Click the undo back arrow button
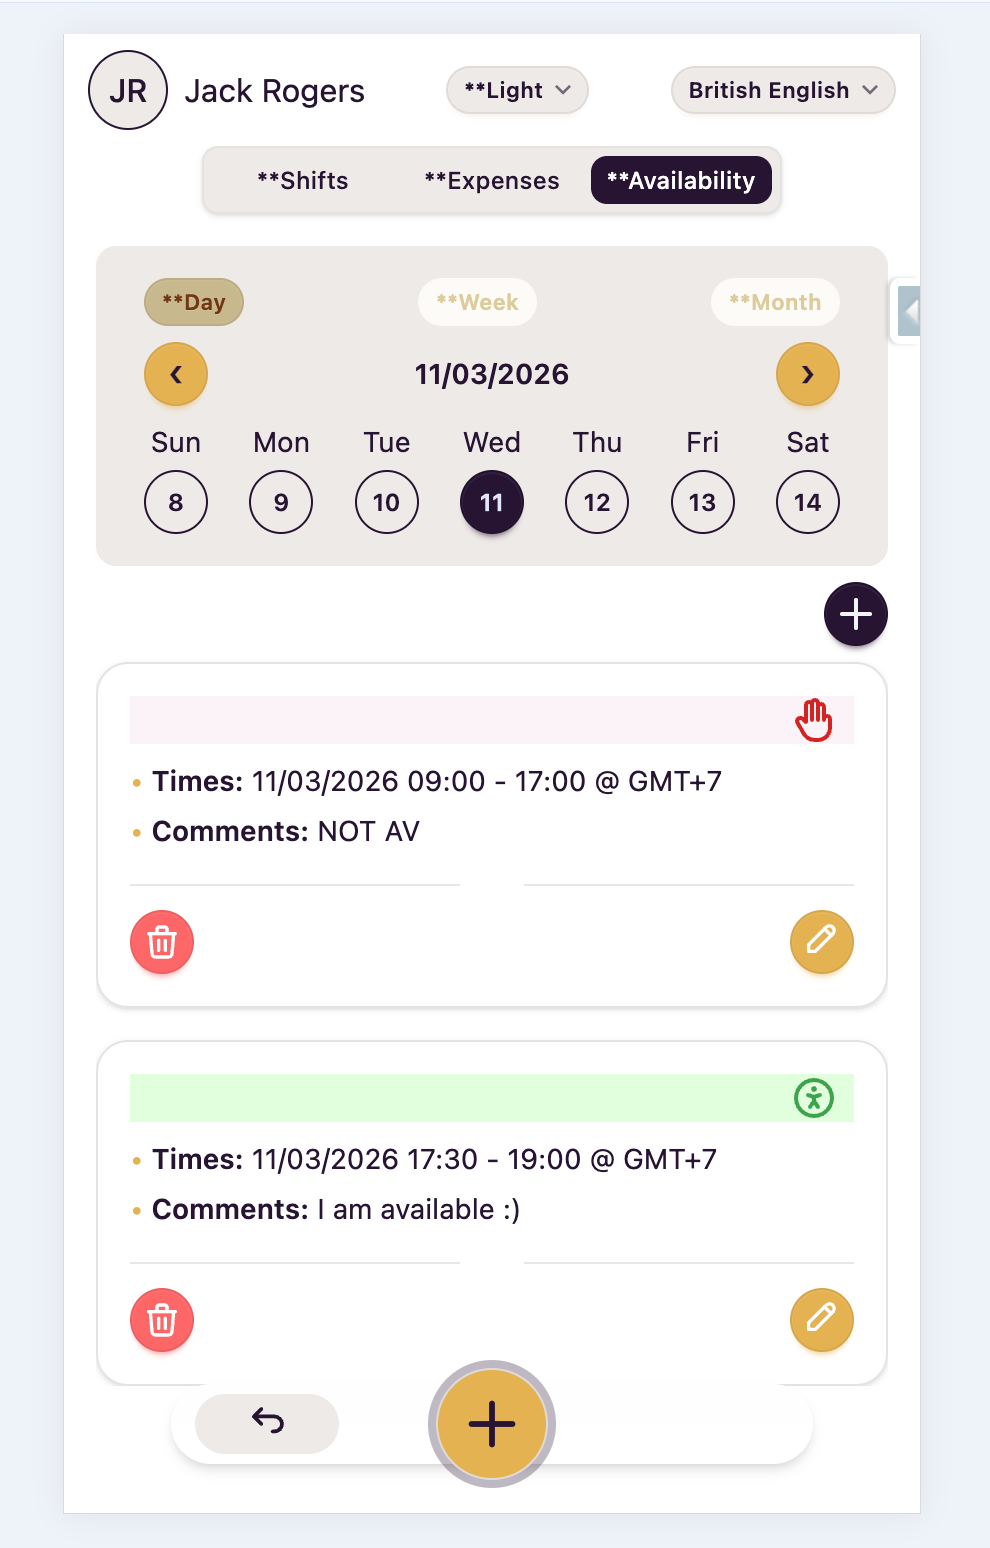 pos(267,1423)
